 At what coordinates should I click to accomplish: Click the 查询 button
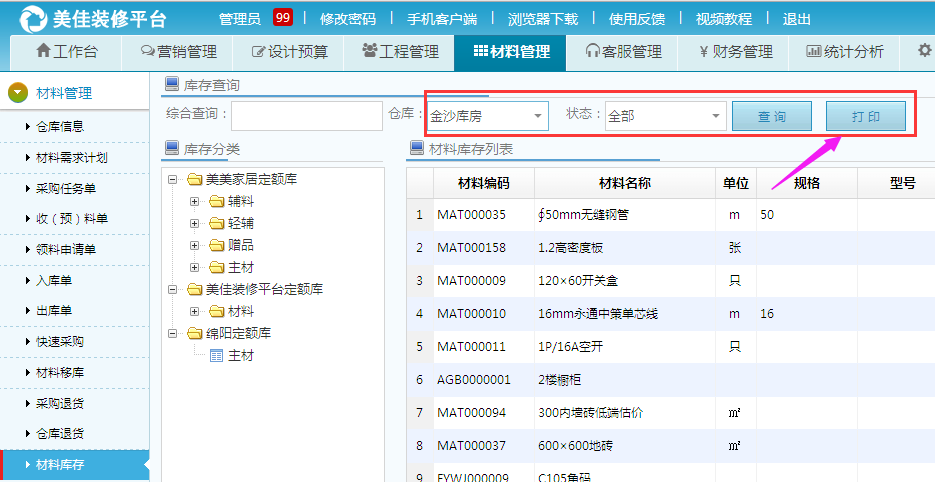[x=771, y=117]
